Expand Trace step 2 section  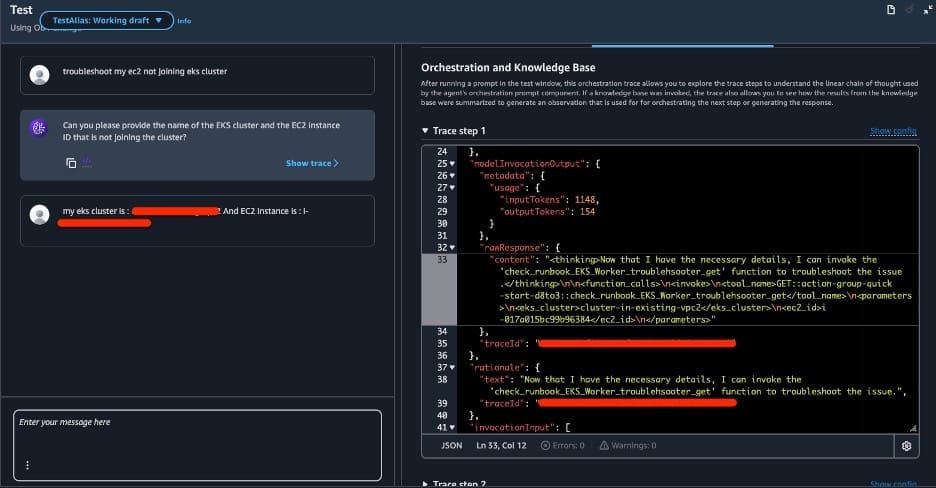[427, 484]
